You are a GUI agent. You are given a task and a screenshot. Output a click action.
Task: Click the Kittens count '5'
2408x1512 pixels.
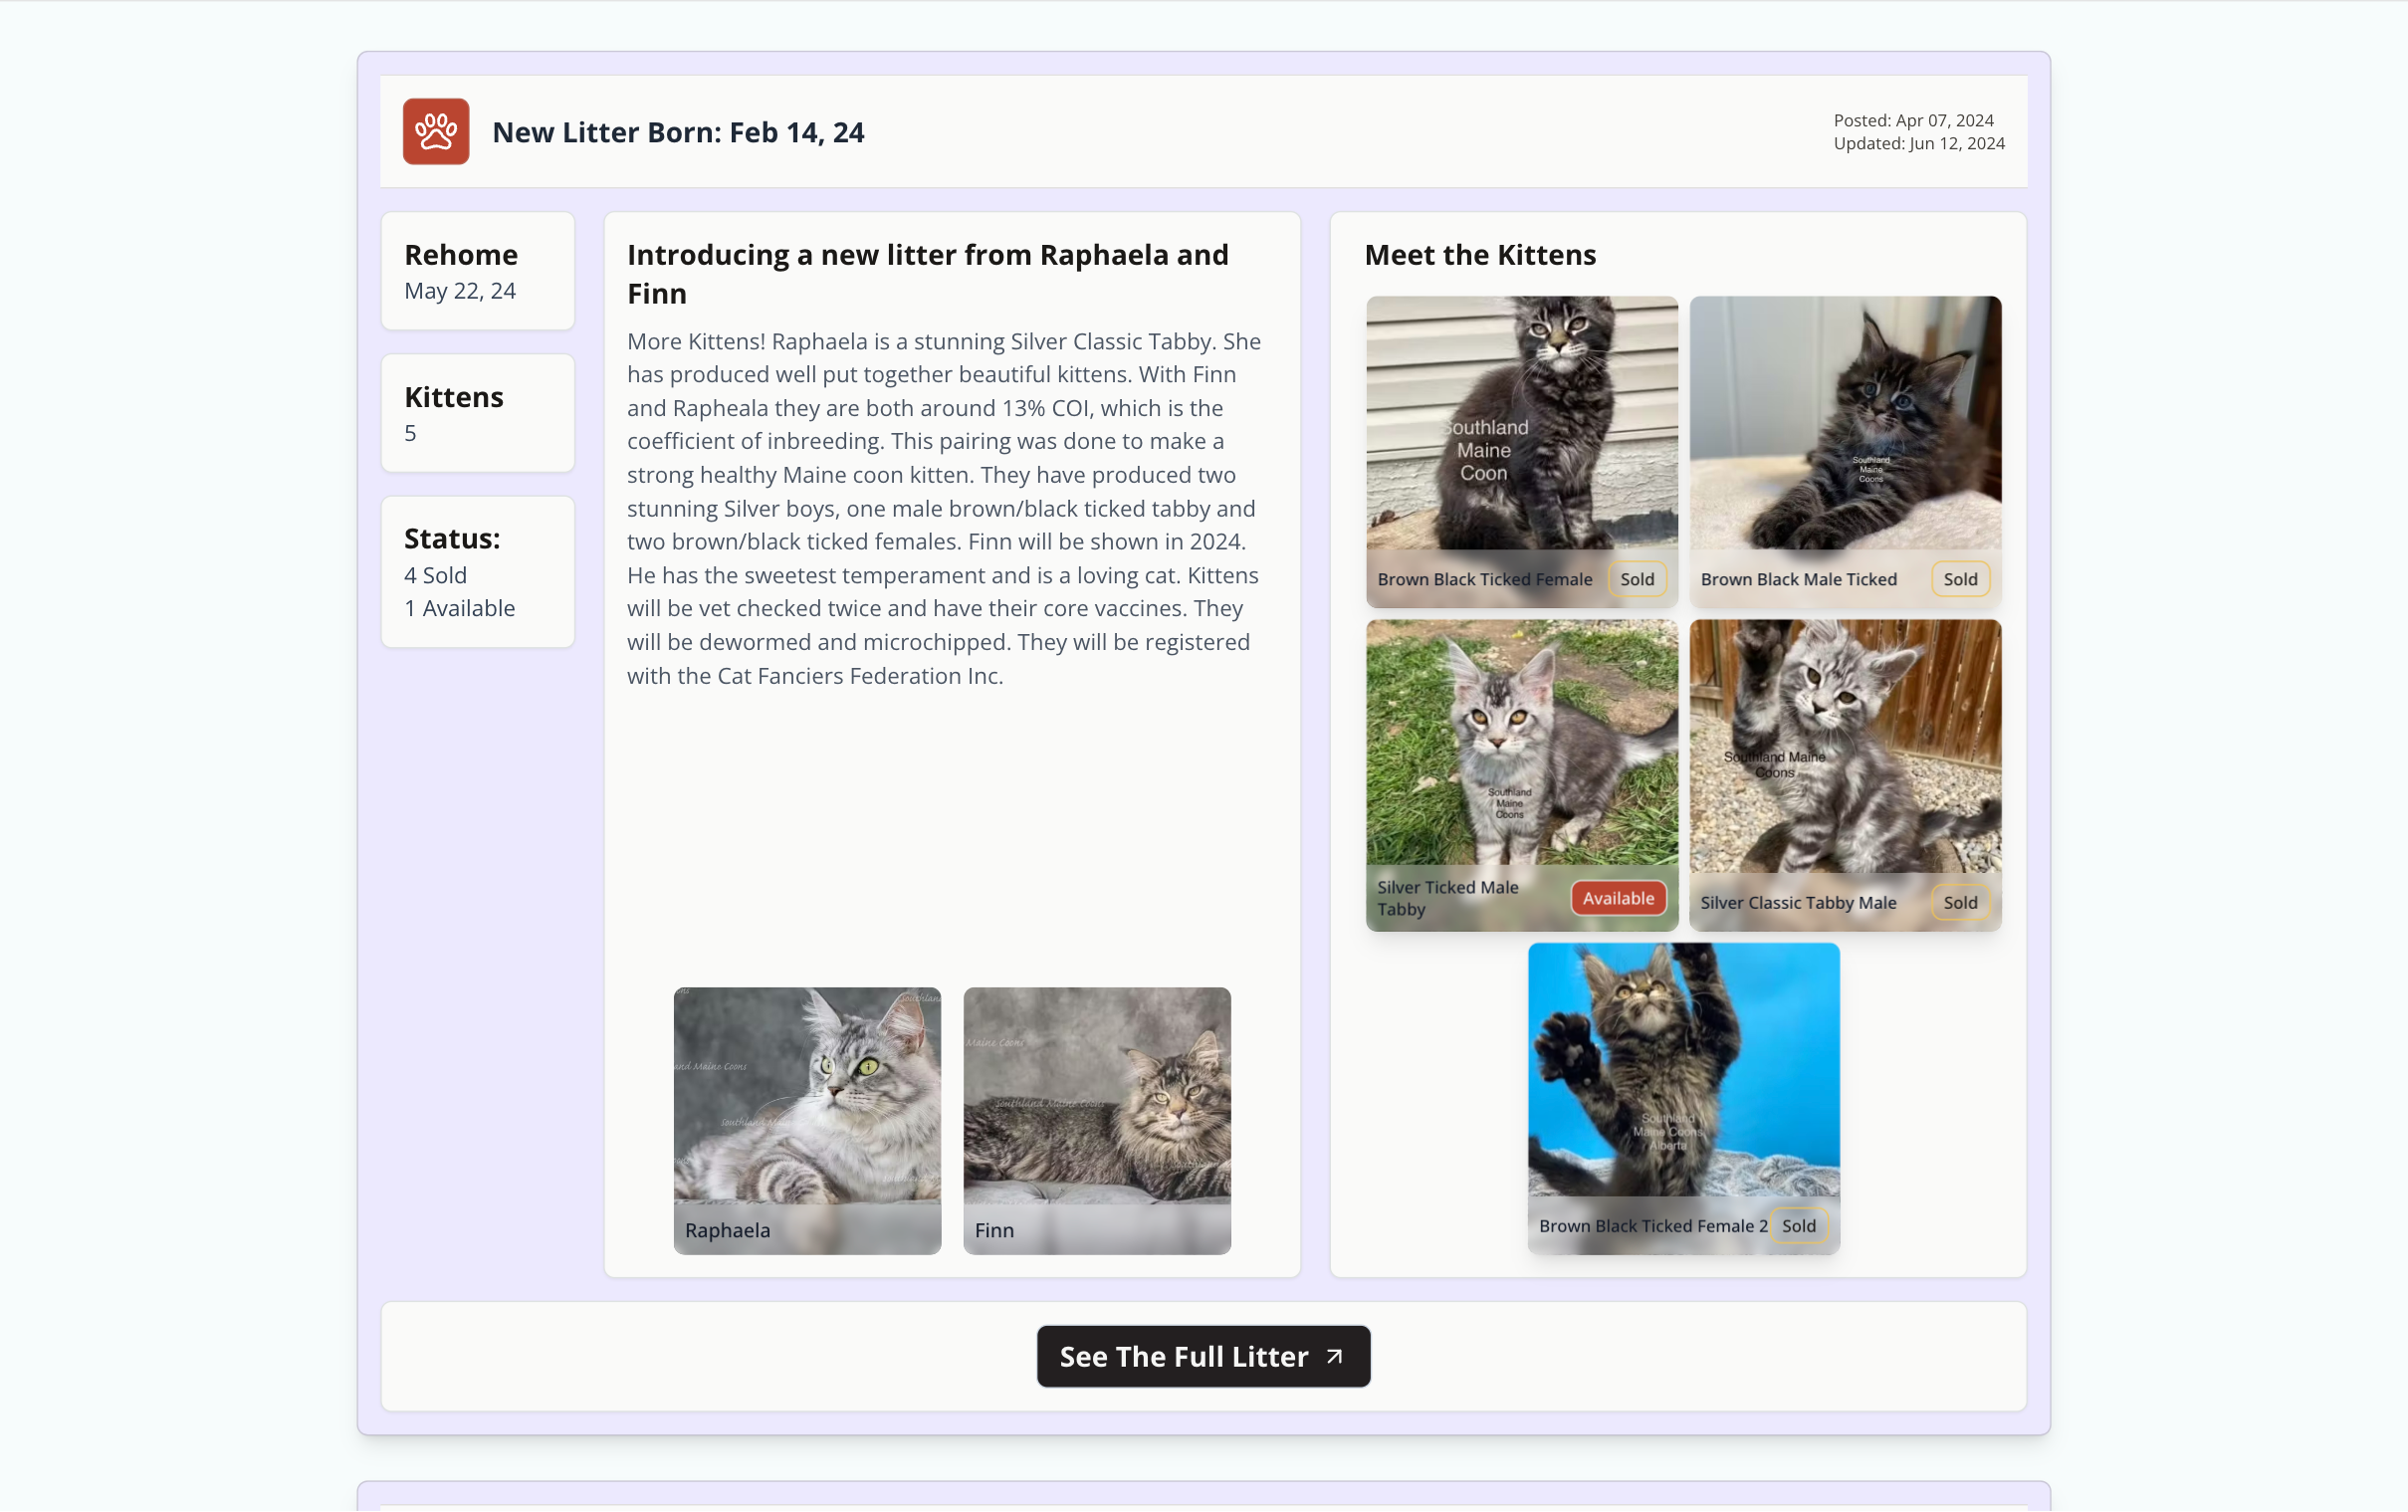(x=410, y=433)
